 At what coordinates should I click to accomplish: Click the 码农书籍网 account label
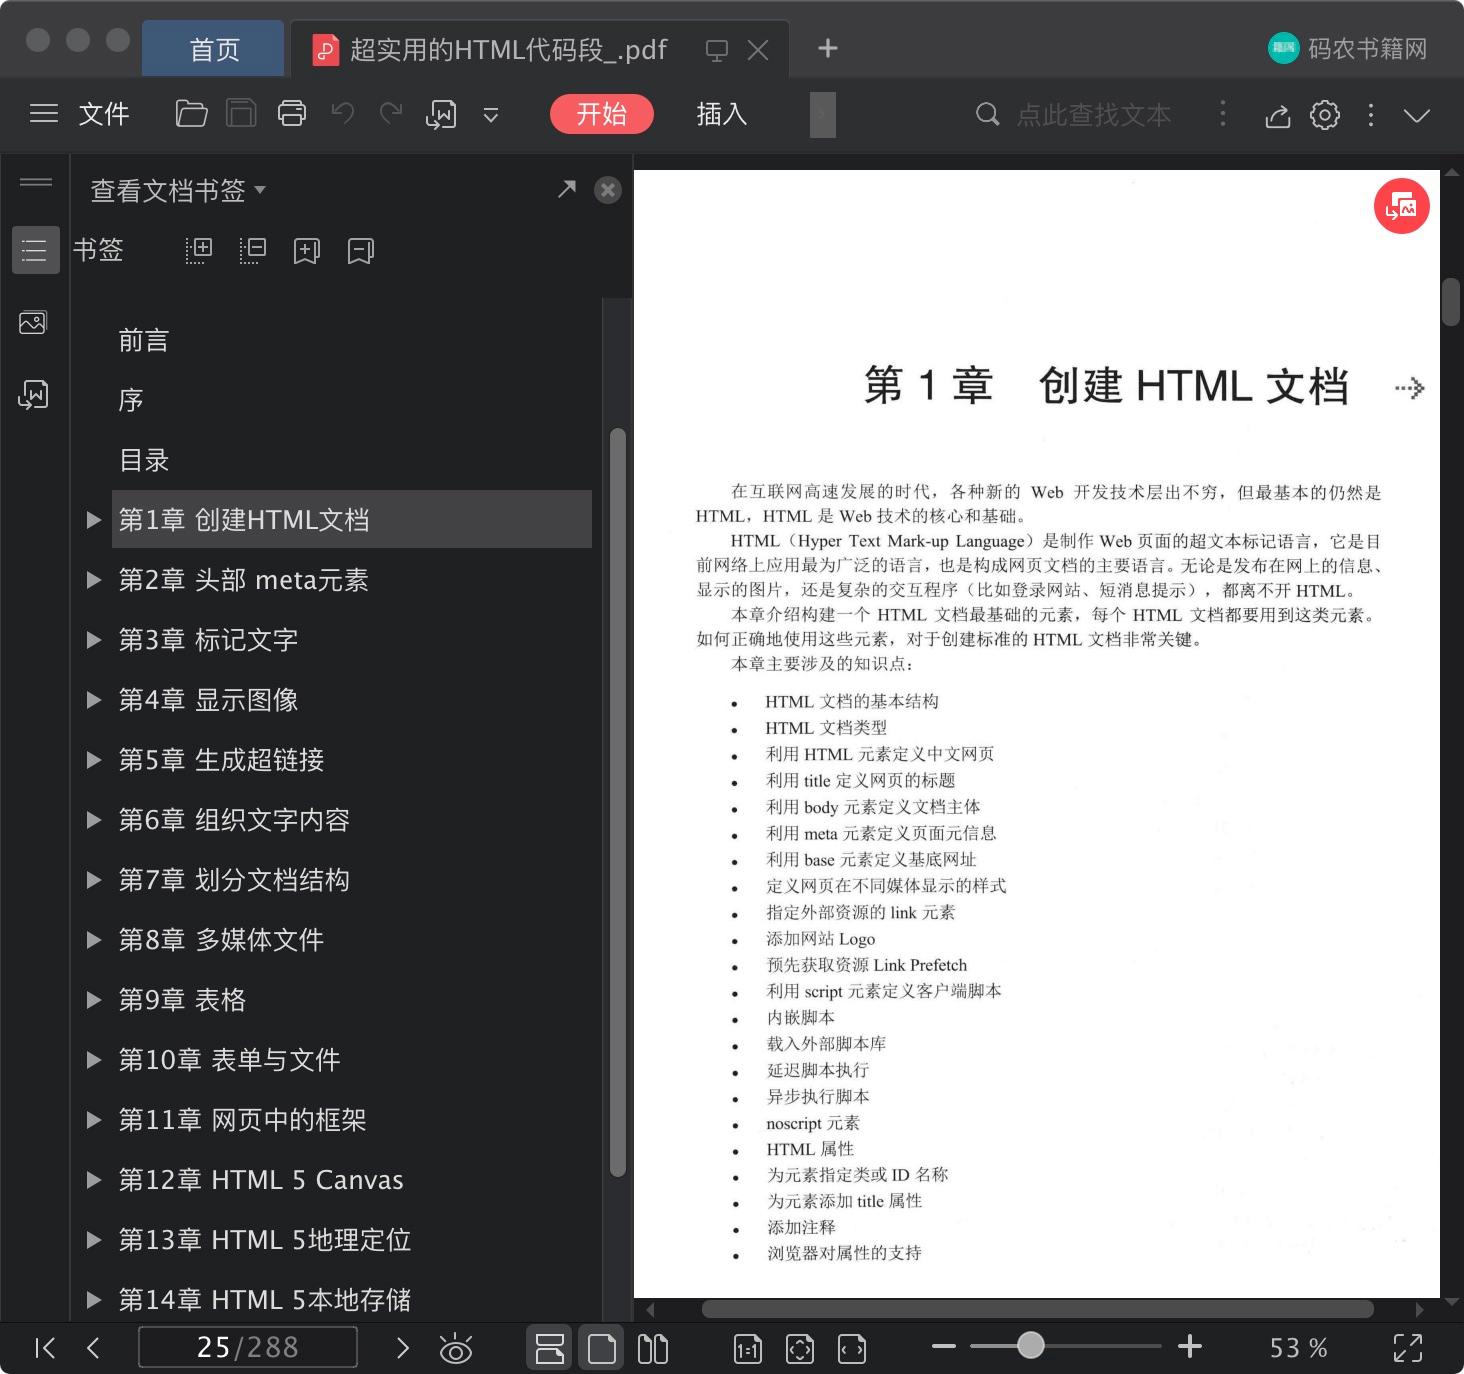[1367, 48]
